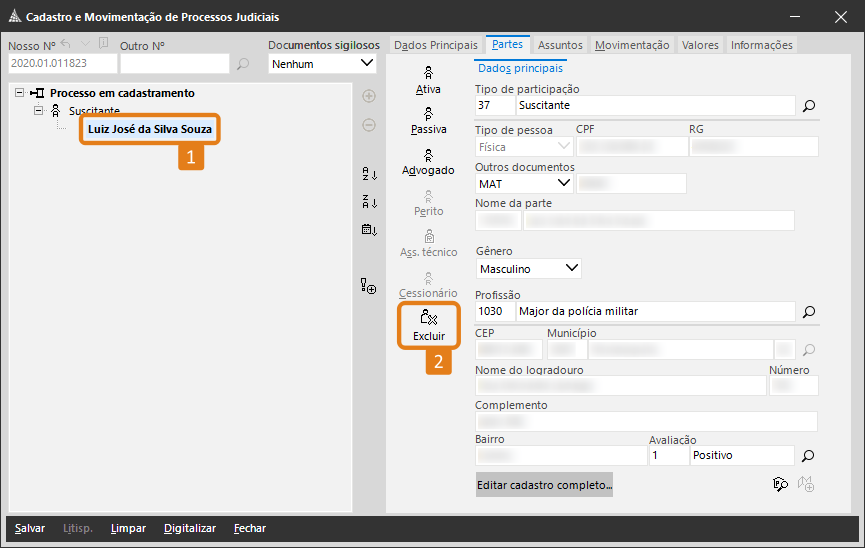Search Tipo de participação magnifier
The height and width of the screenshot is (548, 865).
(809, 105)
